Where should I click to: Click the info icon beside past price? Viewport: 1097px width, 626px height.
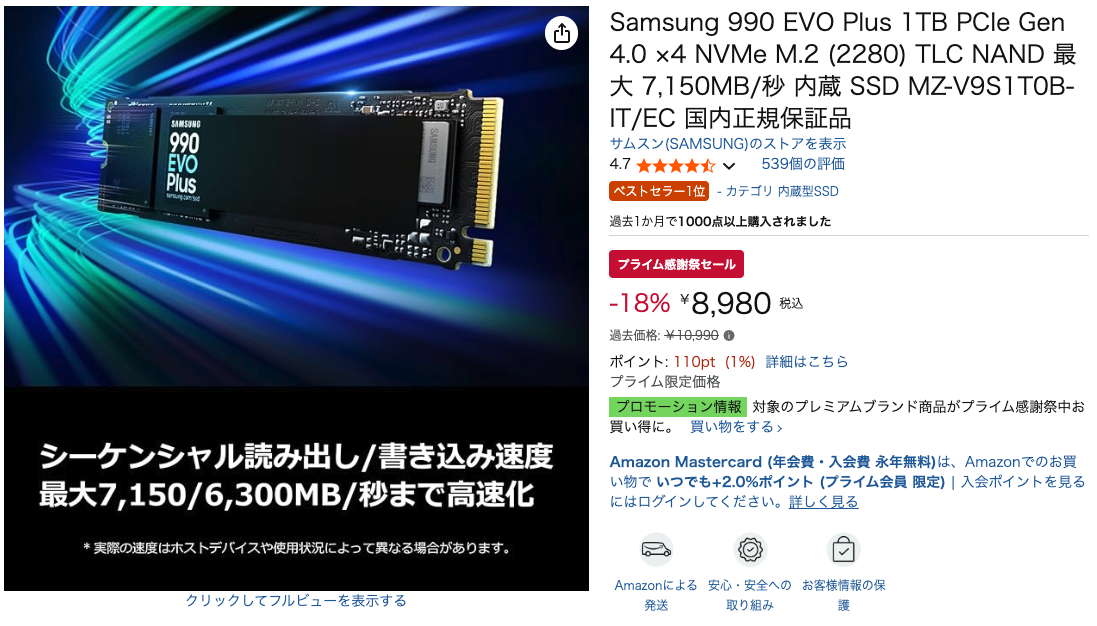pos(729,336)
